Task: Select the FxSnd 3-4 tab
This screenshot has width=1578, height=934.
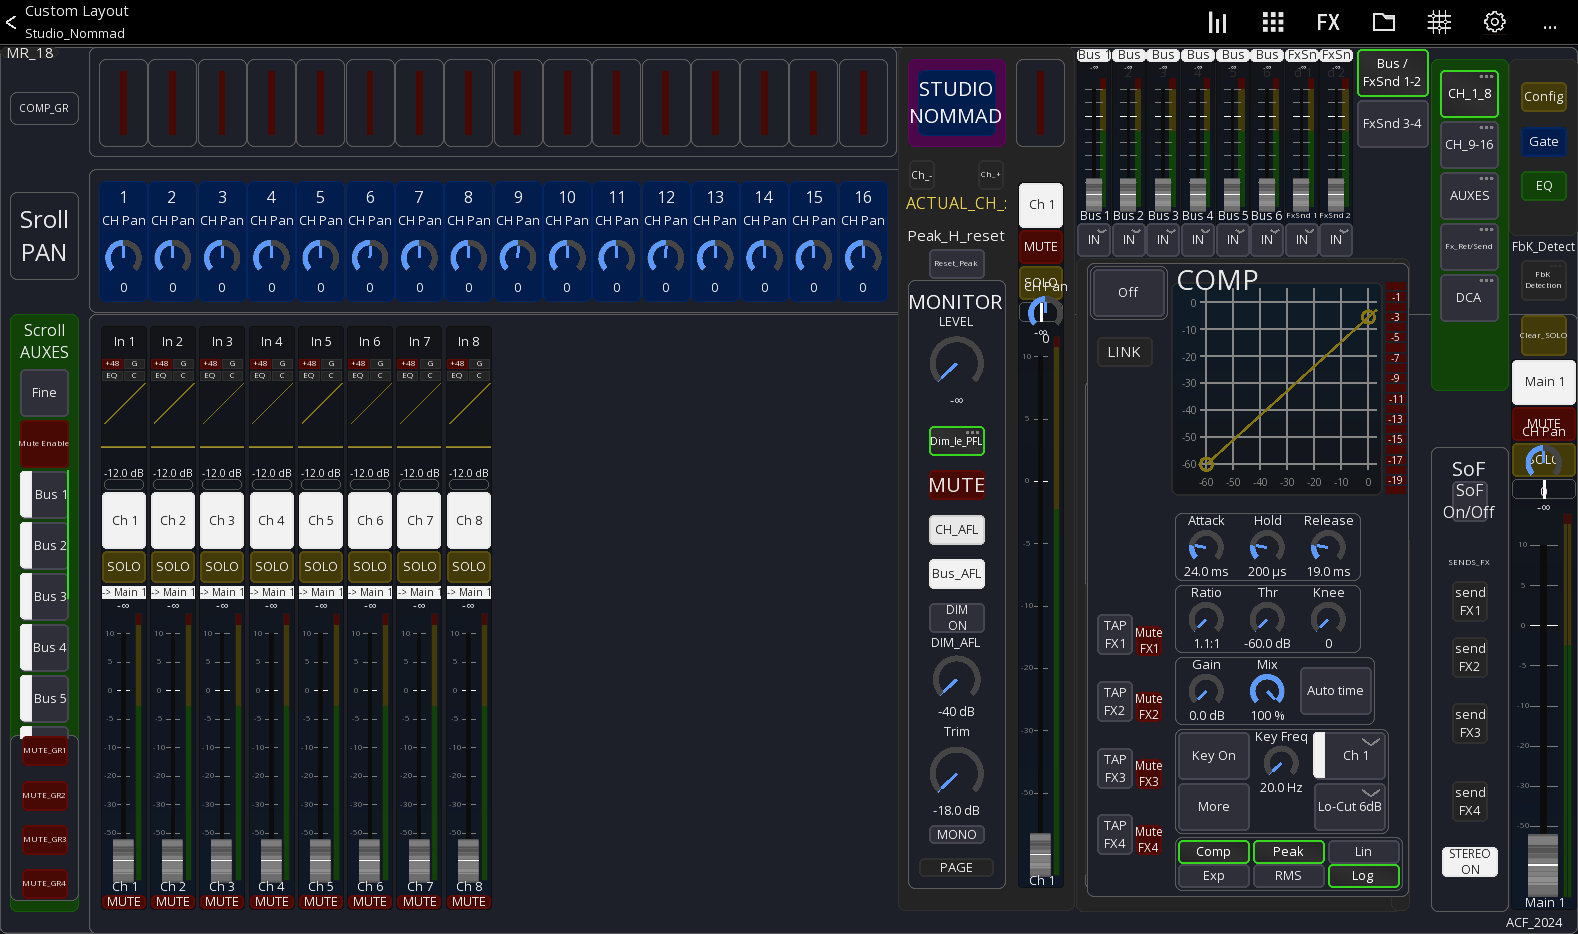Action: click(x=1392, y=124)
